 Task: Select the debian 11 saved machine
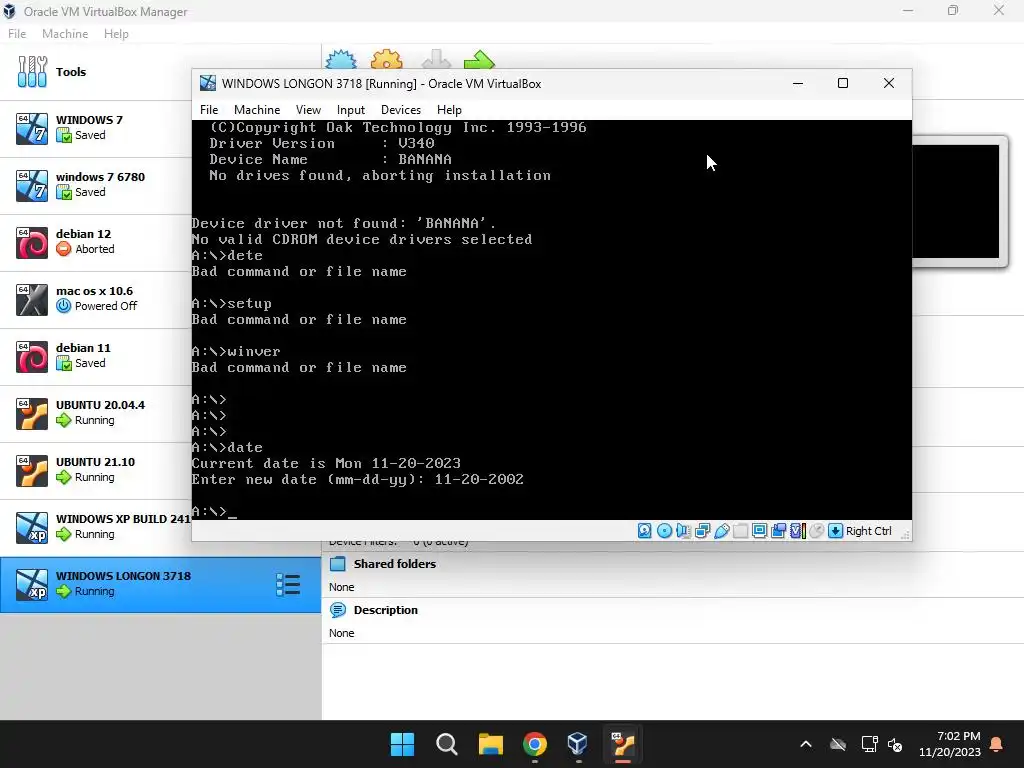coord(95,357)
